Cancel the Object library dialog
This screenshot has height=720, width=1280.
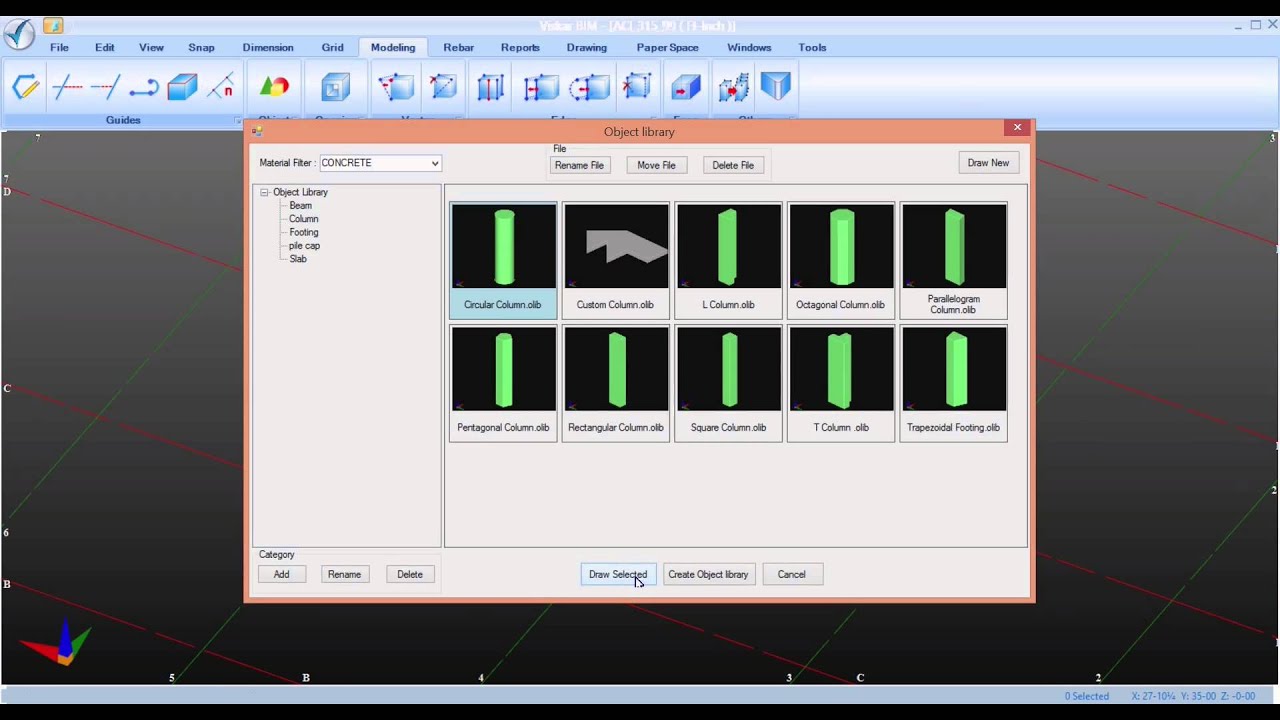791,574
